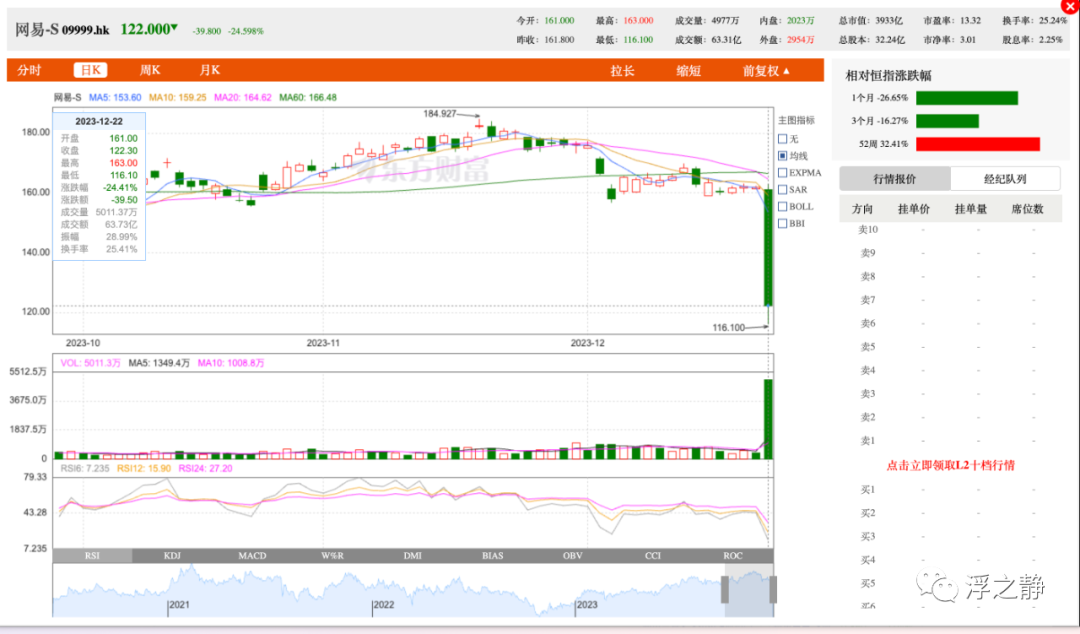Select the W%R sub-indicator tab
Screen dimensions: 1080x634
coord(332,555)
